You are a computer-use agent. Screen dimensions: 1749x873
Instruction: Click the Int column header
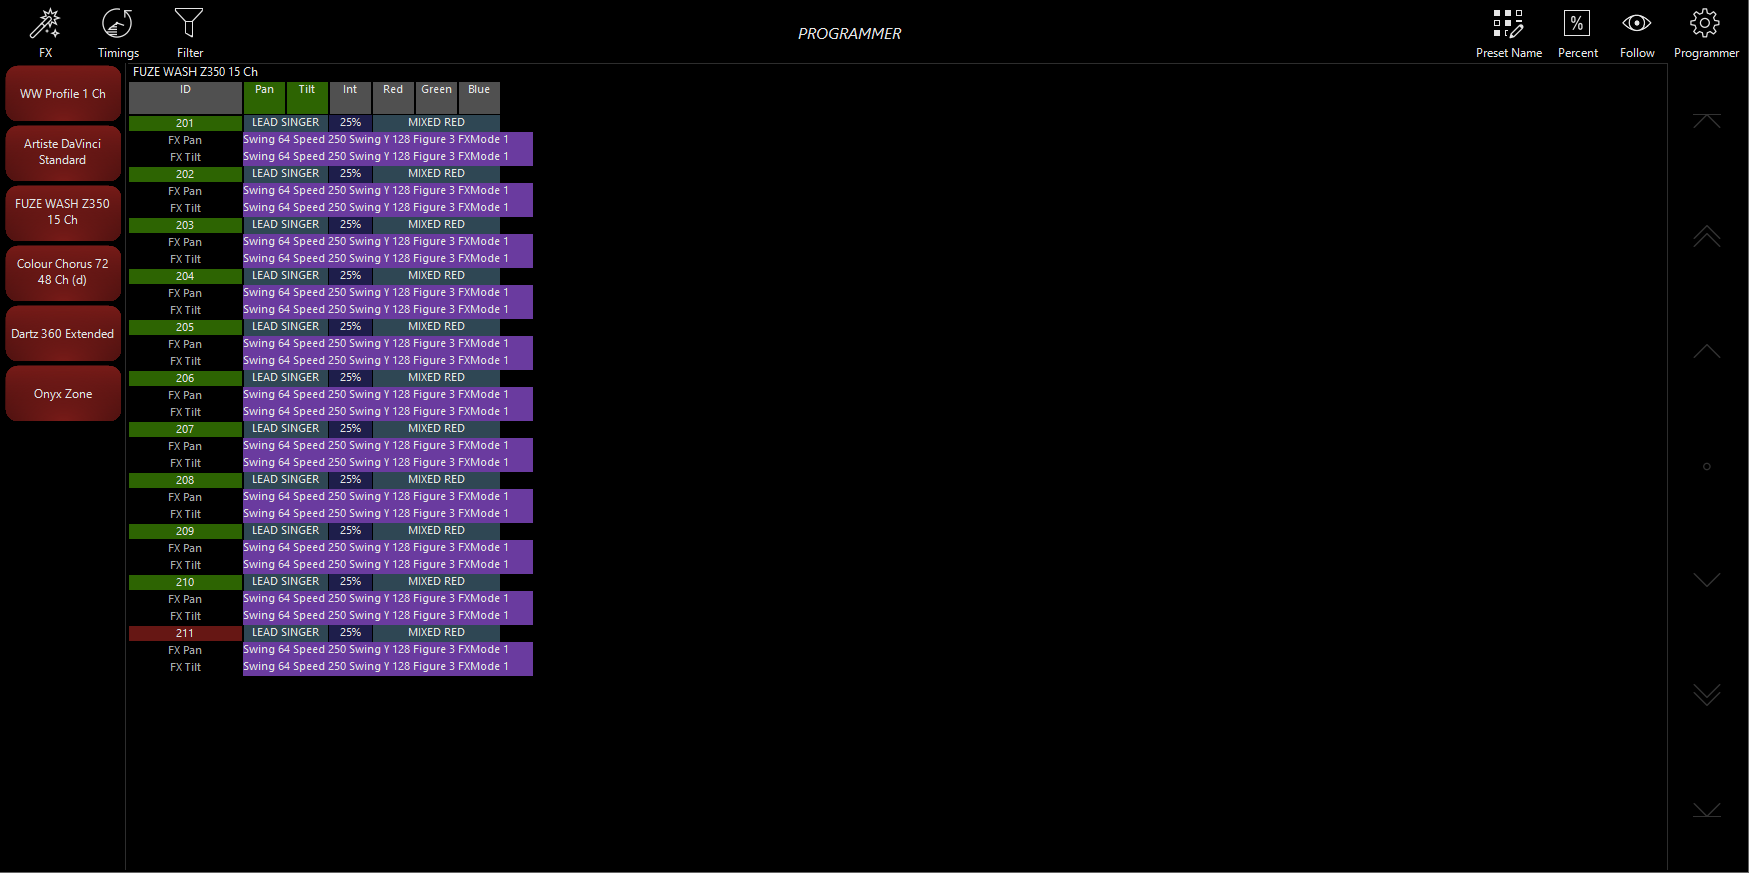pos(350,98)
